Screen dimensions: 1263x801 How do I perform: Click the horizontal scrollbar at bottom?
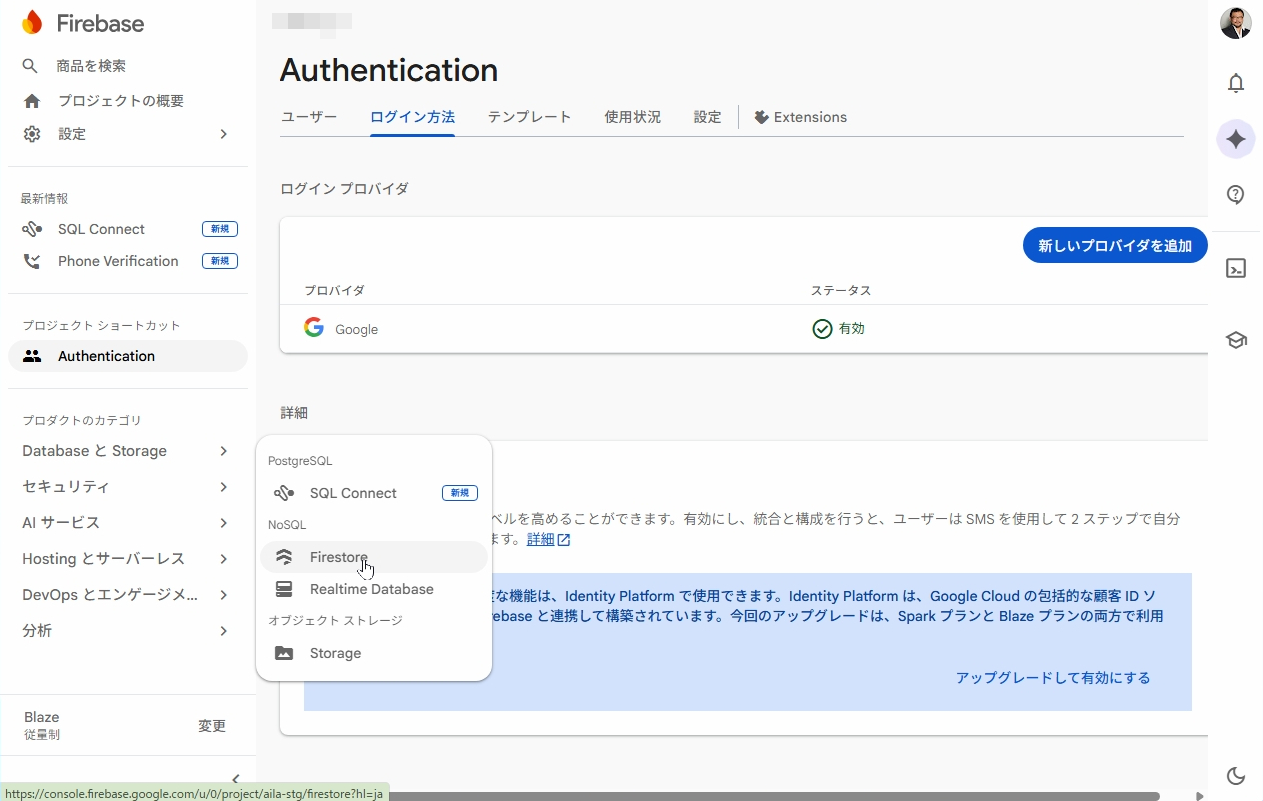coord(774,796)
